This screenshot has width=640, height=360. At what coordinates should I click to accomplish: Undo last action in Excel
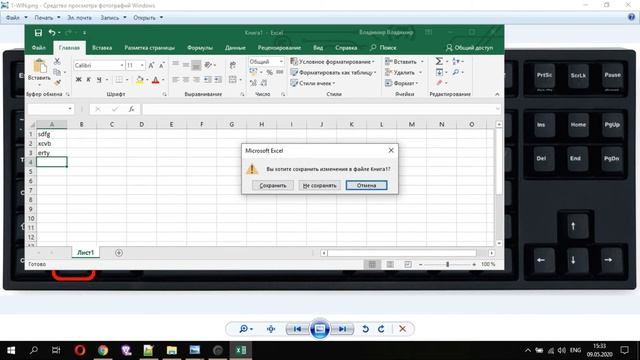(x=52, y=33)
